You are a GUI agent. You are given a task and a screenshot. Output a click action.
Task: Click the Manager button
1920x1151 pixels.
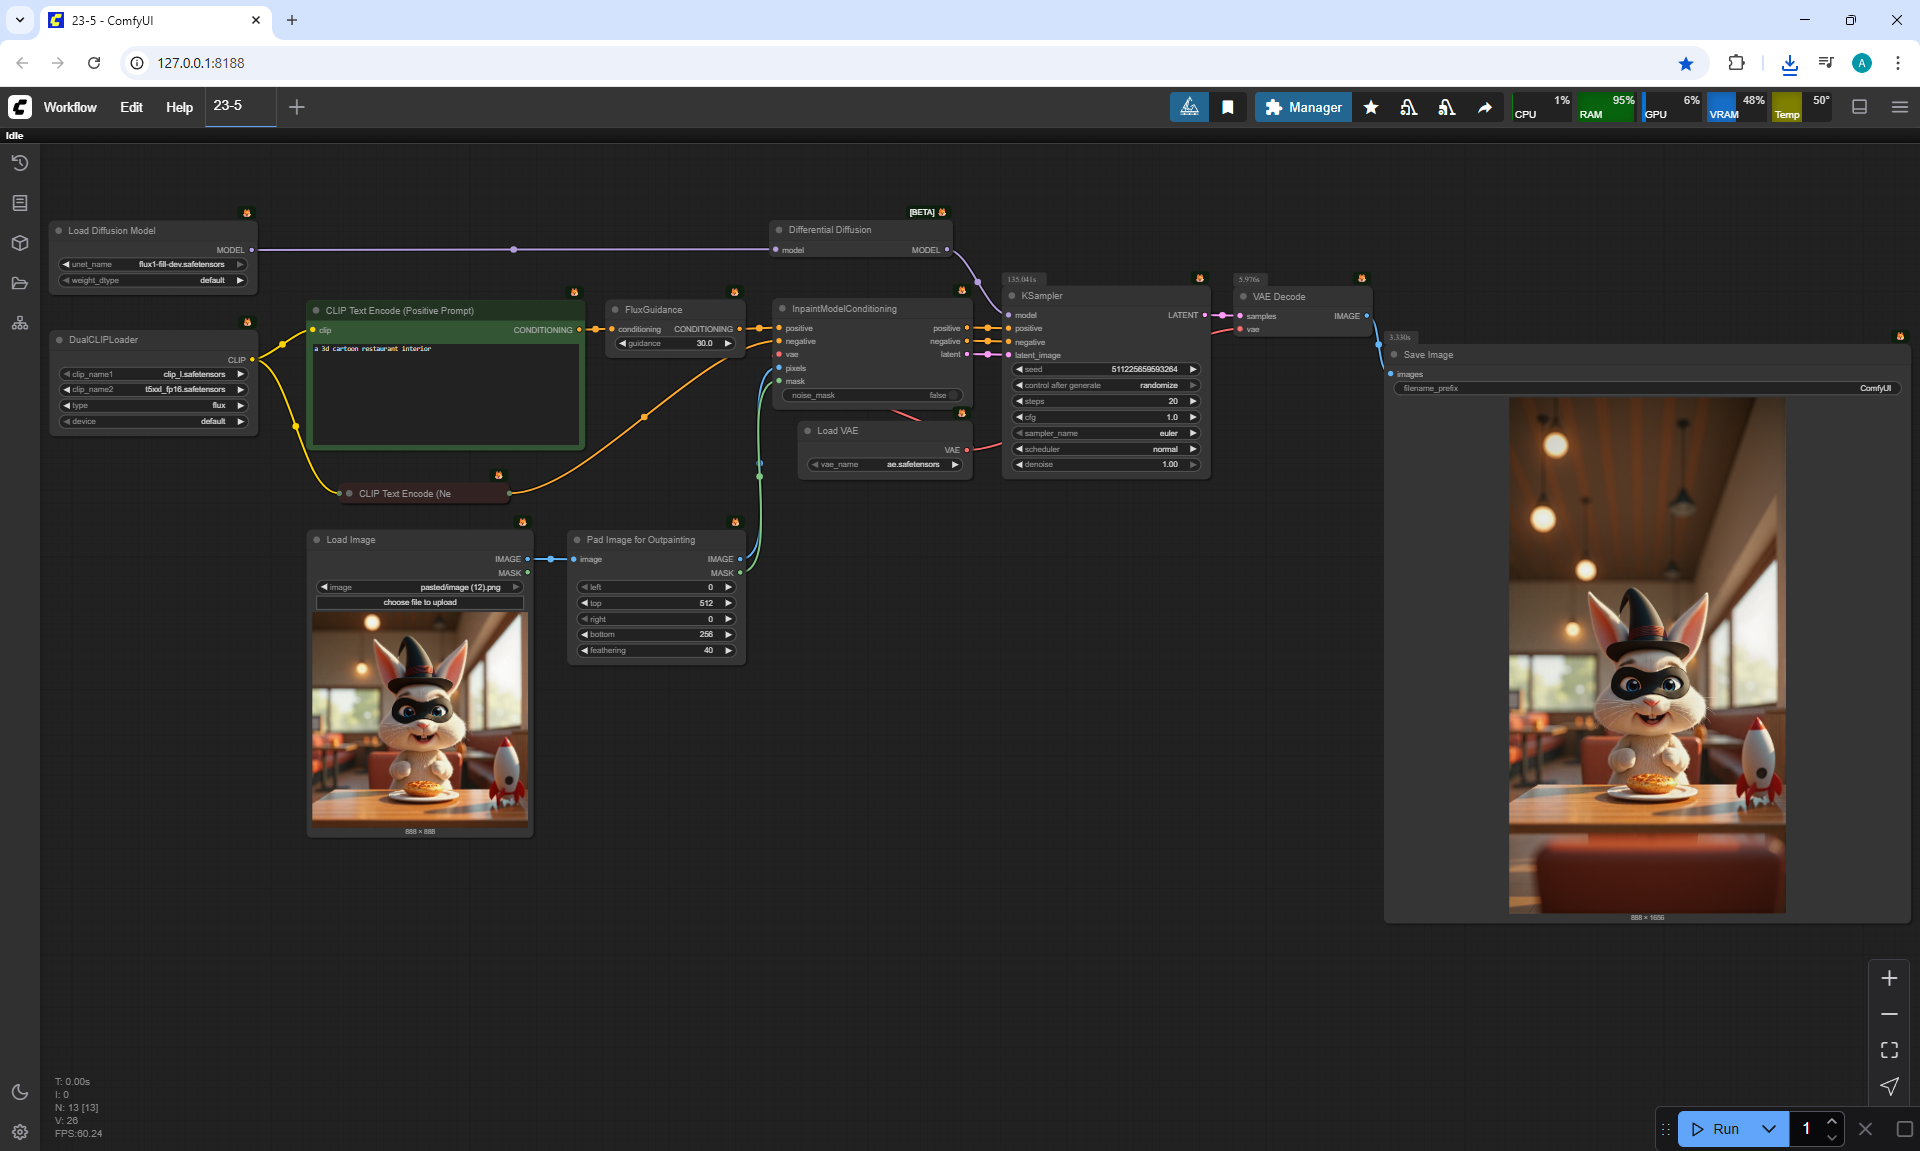tap(1303, 107)
